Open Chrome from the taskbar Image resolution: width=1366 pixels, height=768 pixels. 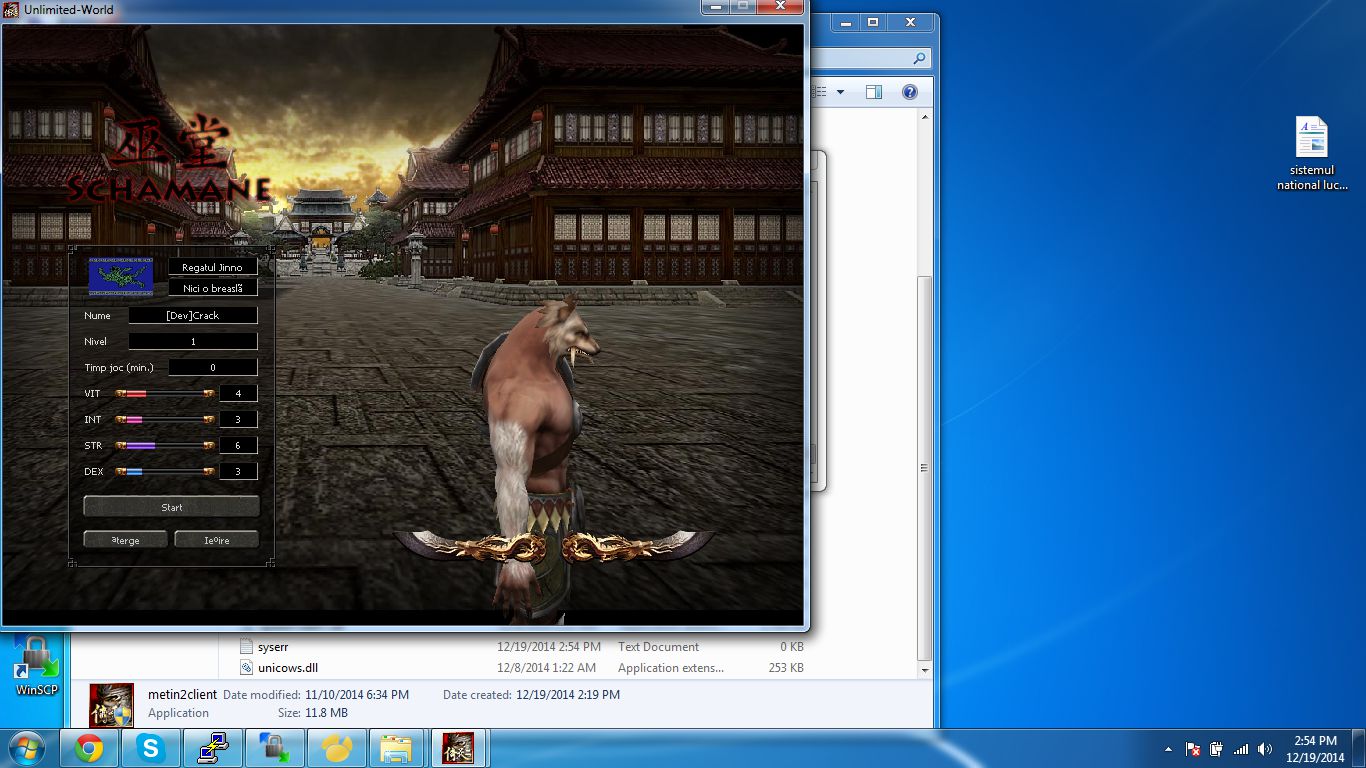point(89,748)
